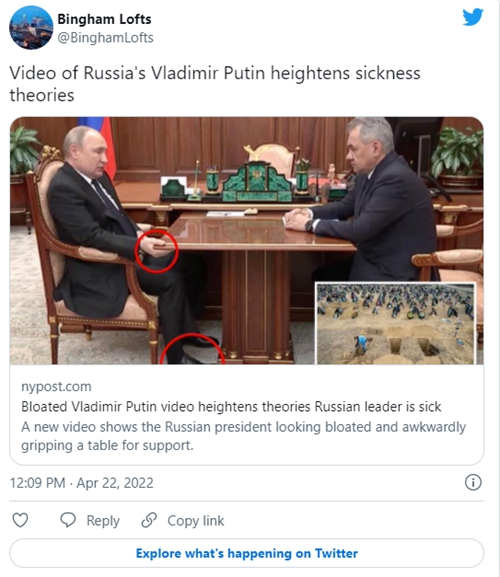Click the nypost.com source domain
500x577 pixels.
coord(56,386)
